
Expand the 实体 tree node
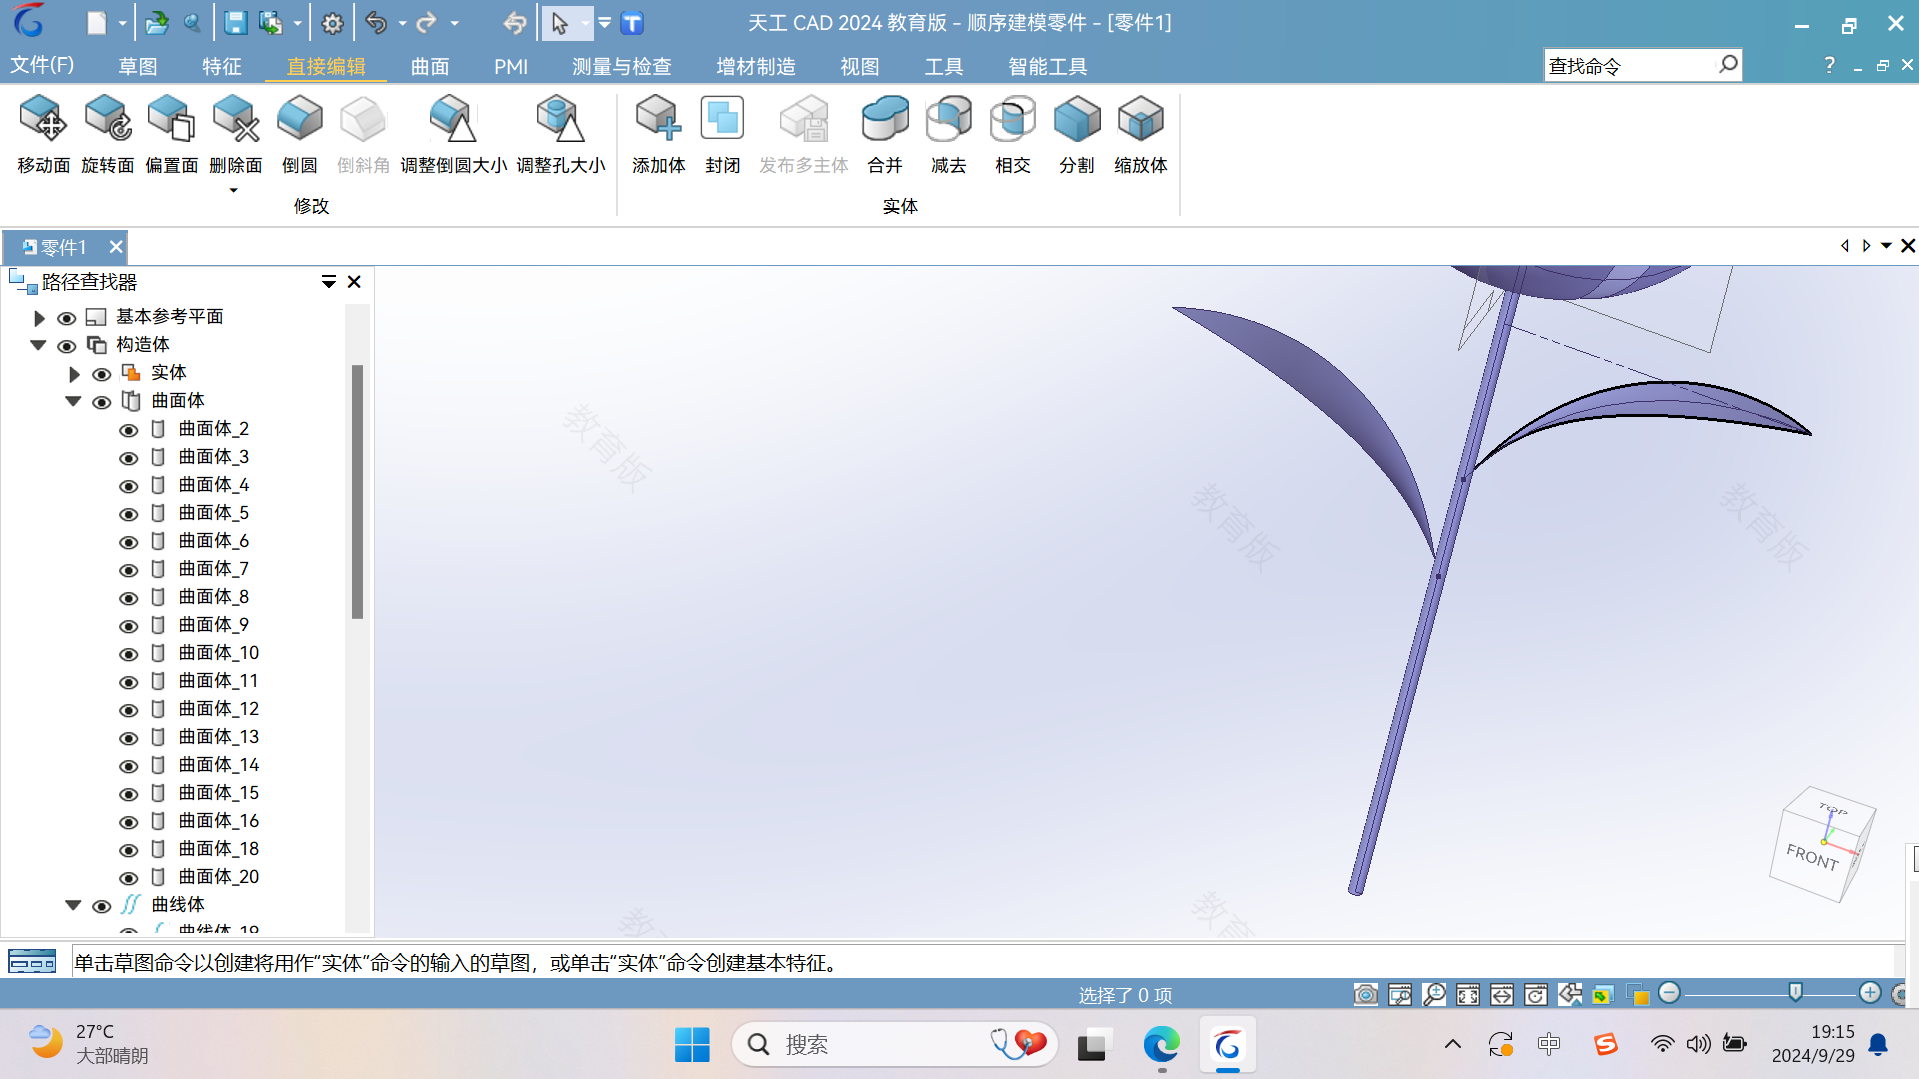[74, 374]
